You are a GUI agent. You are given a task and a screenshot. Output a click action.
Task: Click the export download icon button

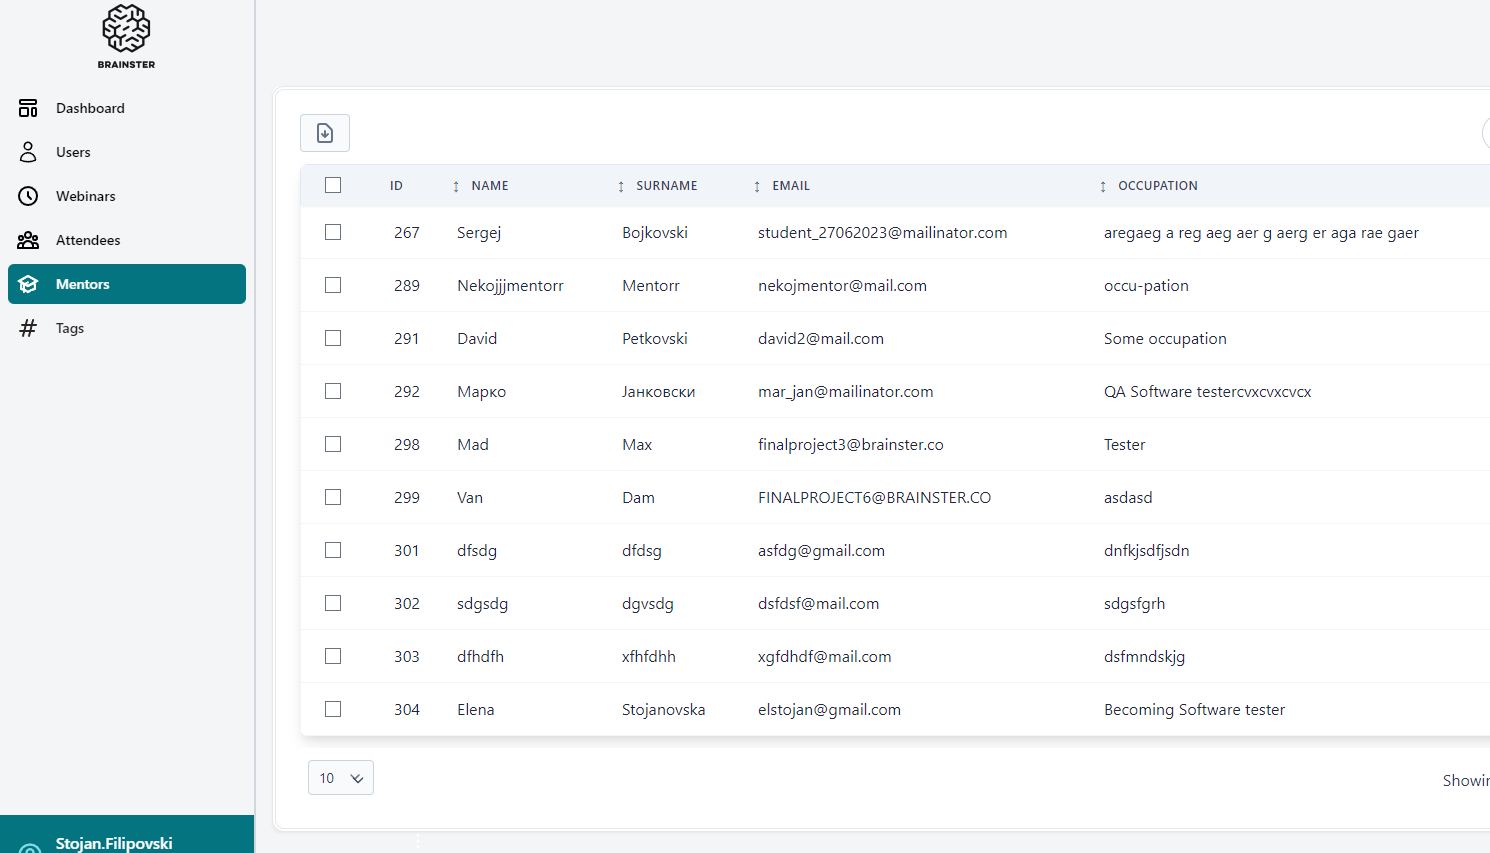(x=325, y=133)
